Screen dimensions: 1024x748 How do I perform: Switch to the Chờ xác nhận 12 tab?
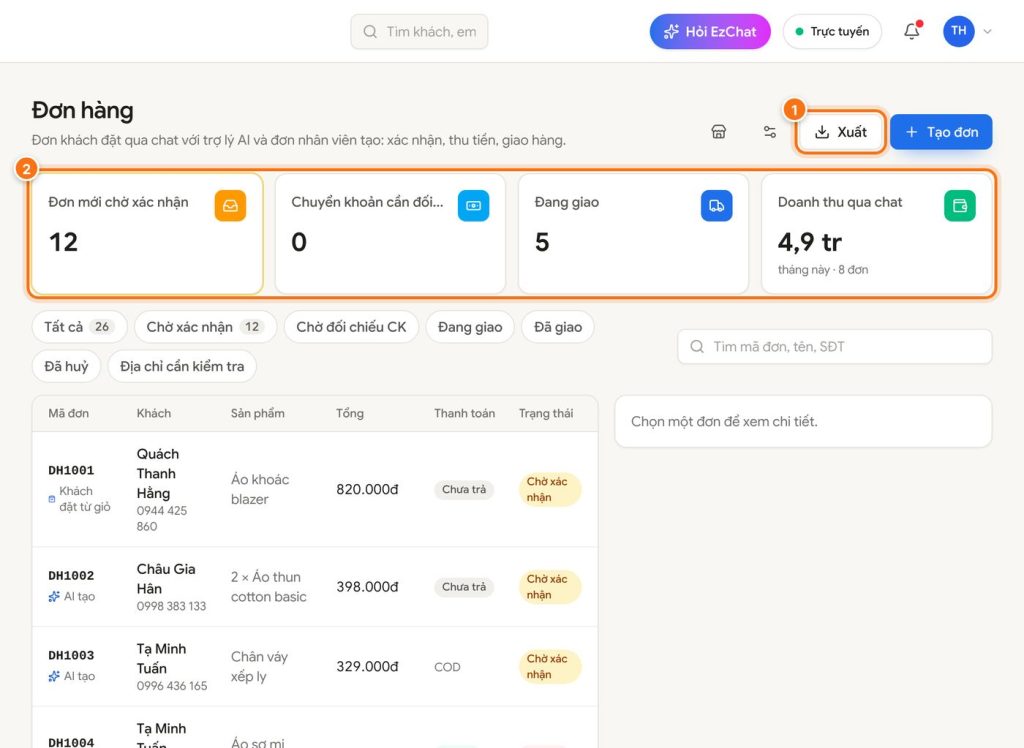(x=205, y=327)
